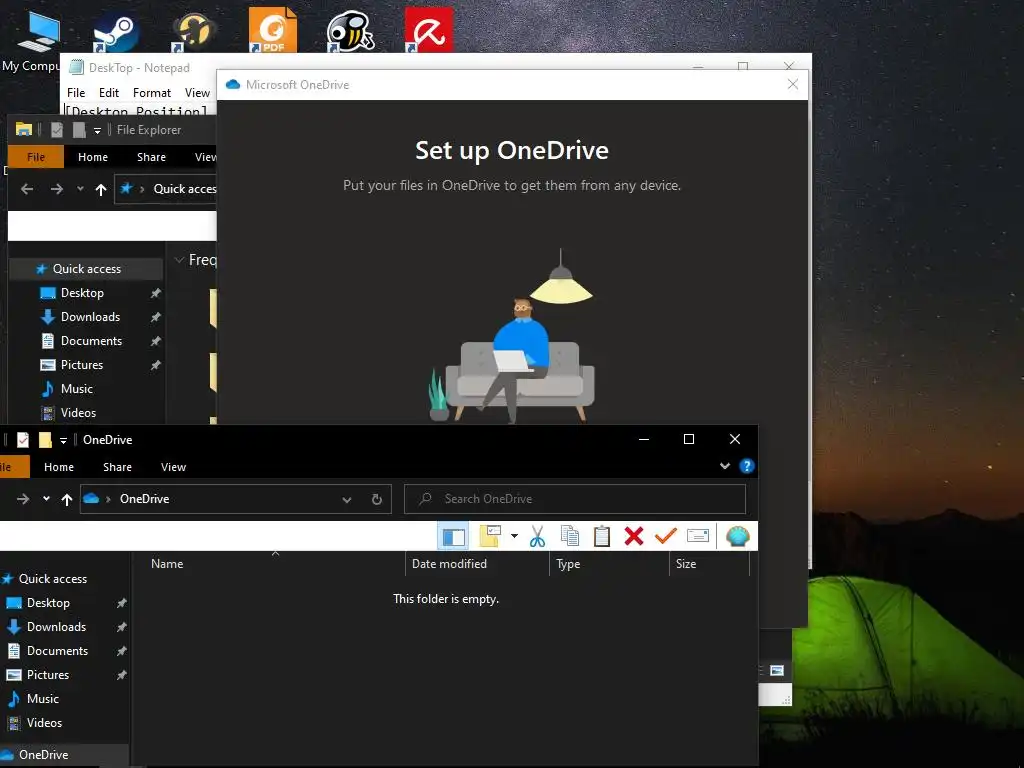The image size is (1024, 768).
Task: Open the bee magnifier desktop shortcut
Action: [351, 30]
